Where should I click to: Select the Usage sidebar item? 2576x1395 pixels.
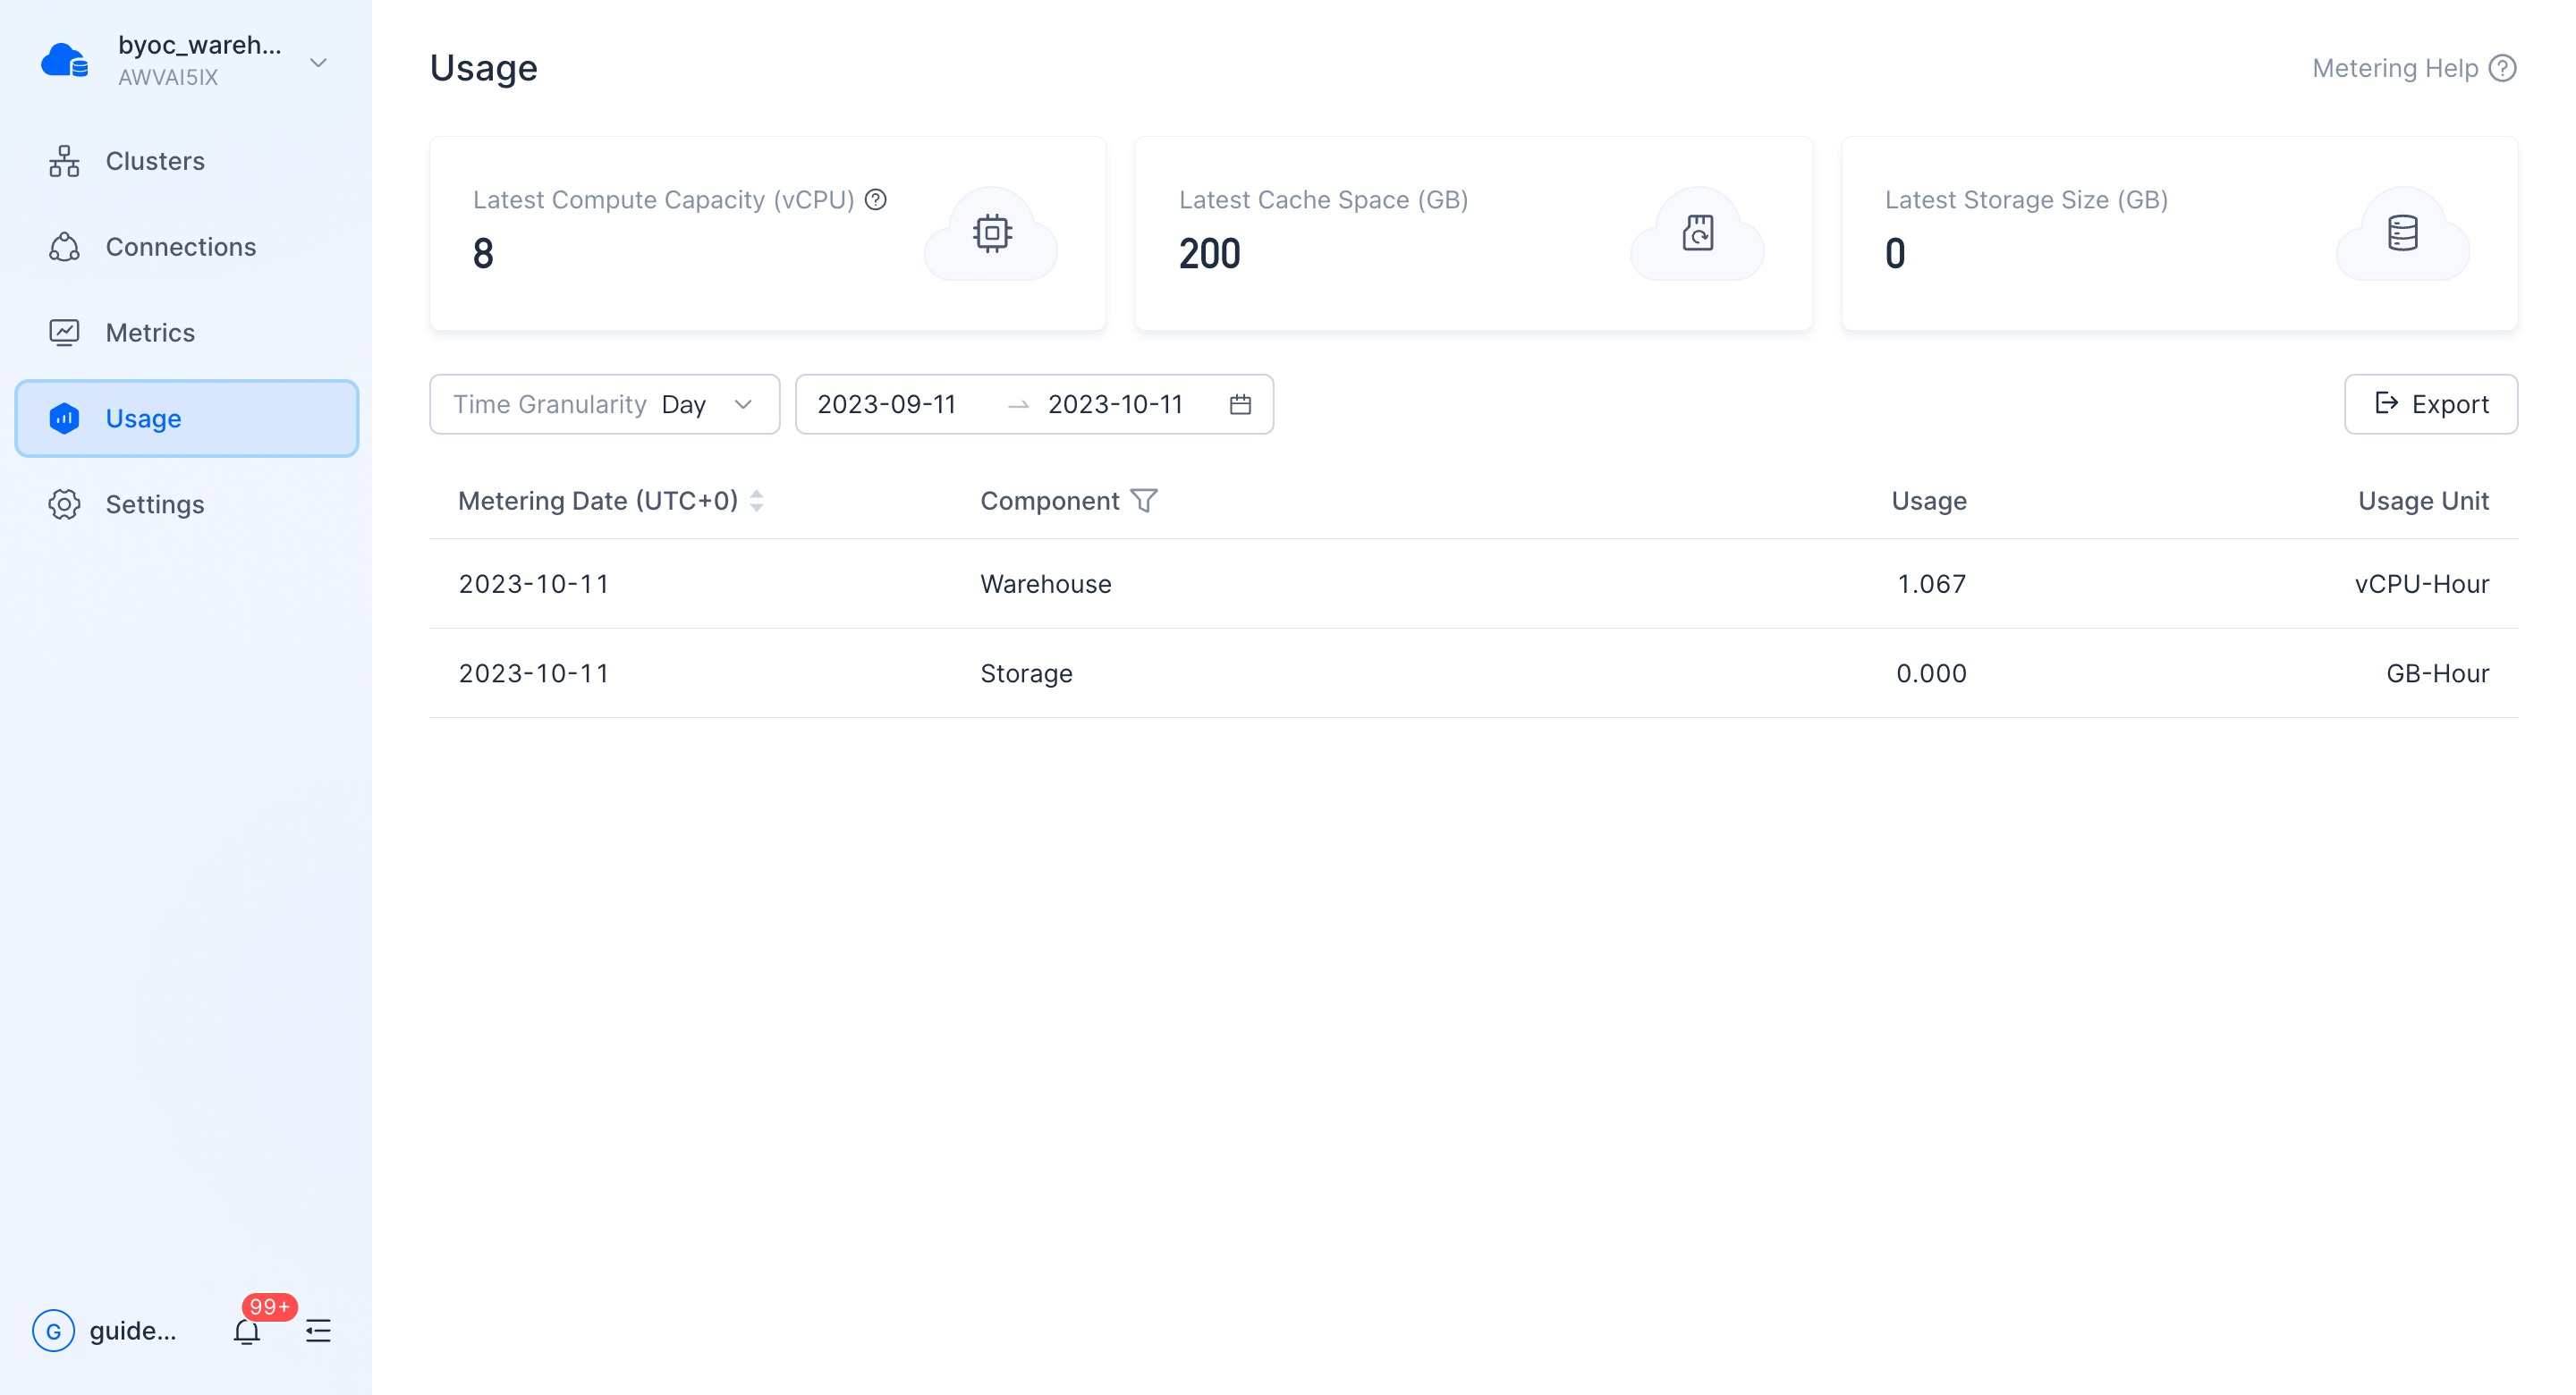[x=187, y=418]
